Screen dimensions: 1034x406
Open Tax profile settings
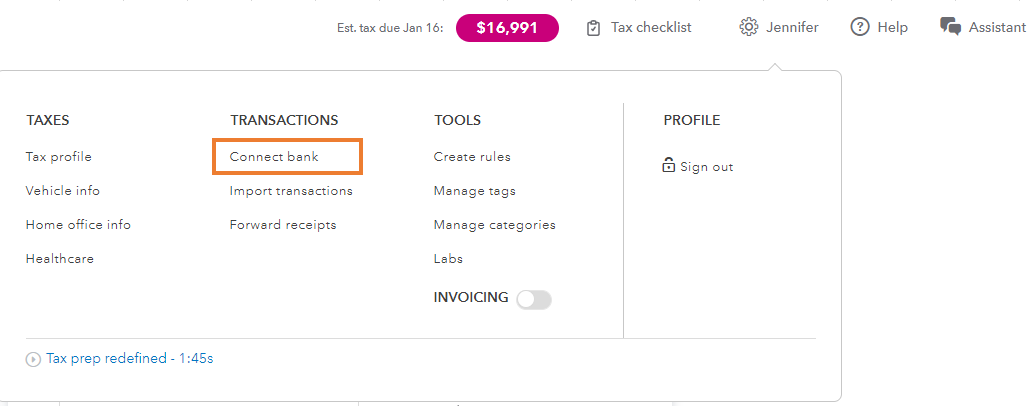(x=59, y=157)
